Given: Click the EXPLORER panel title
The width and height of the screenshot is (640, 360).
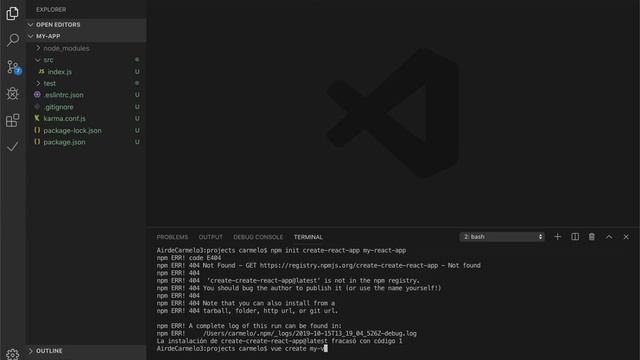Looking at the screenshot, I should [51, 9].
